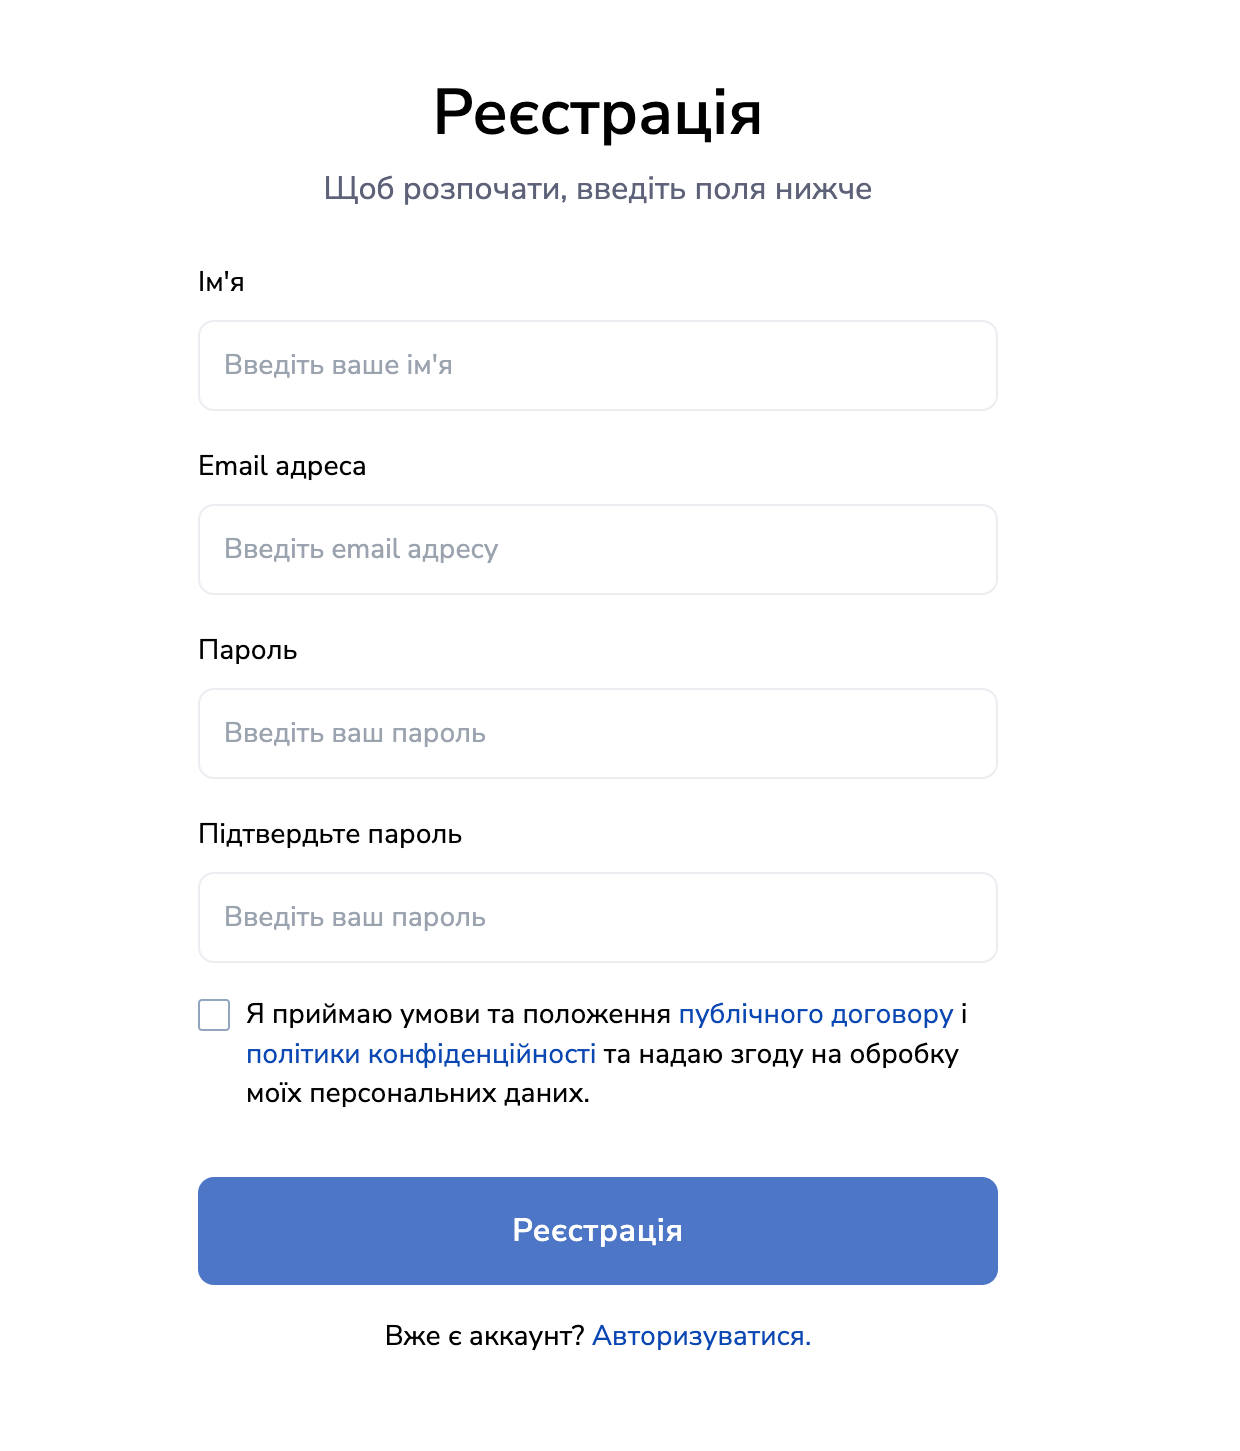Click the Щоб розпочати subtitle text
Viewport: 1240px width, 1451px height.
coord(598,189)
